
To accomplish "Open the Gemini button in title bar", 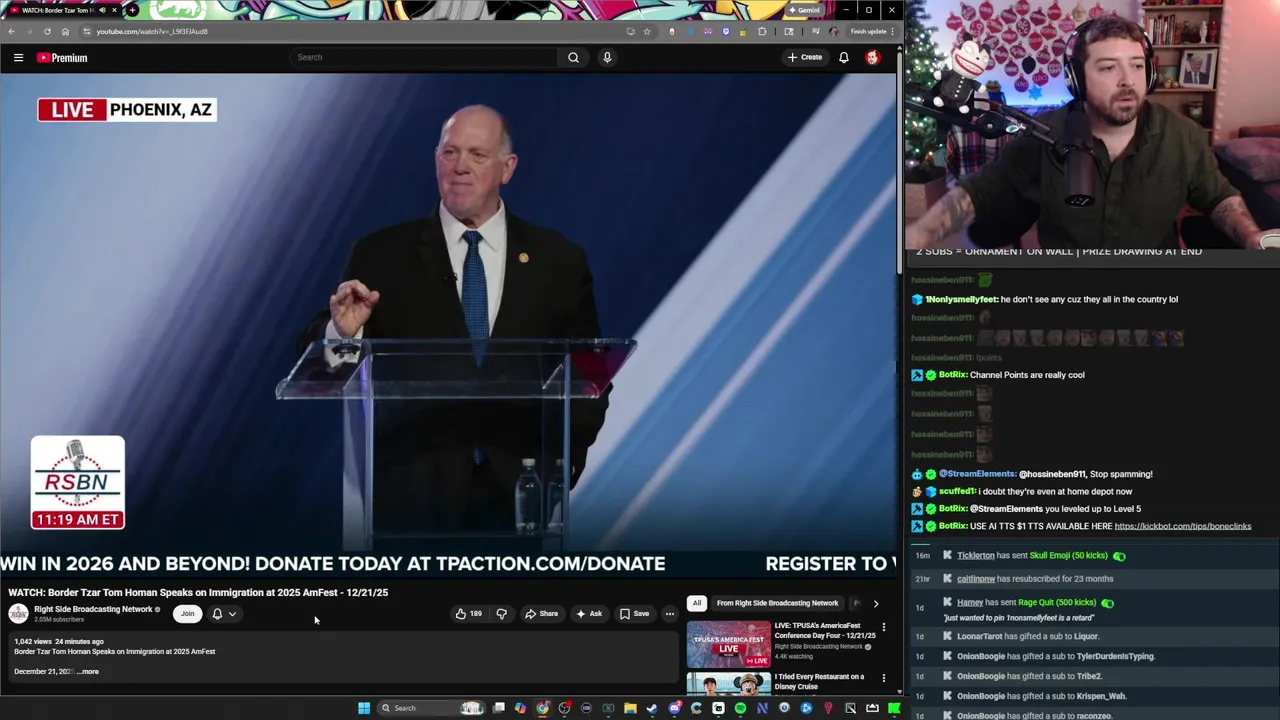I will click(x=804, y=10).
